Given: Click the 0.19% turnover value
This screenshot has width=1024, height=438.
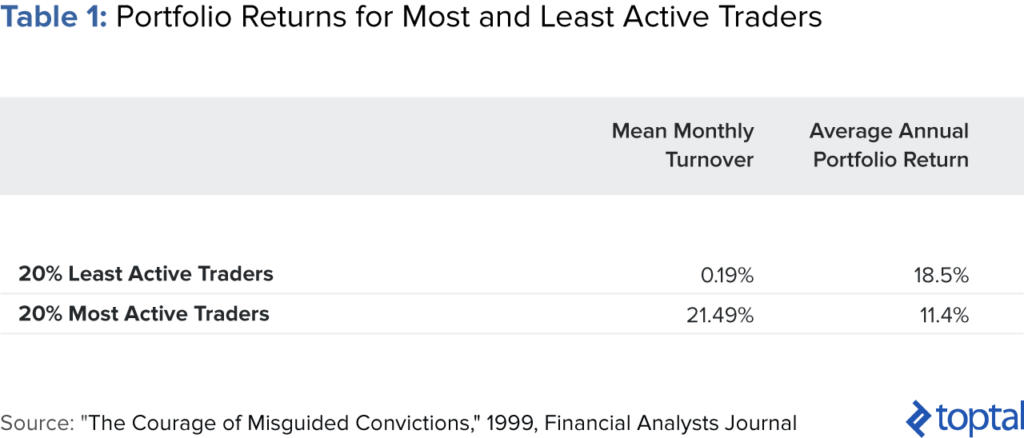Looking at the screenshot, I should pos(726,275).
